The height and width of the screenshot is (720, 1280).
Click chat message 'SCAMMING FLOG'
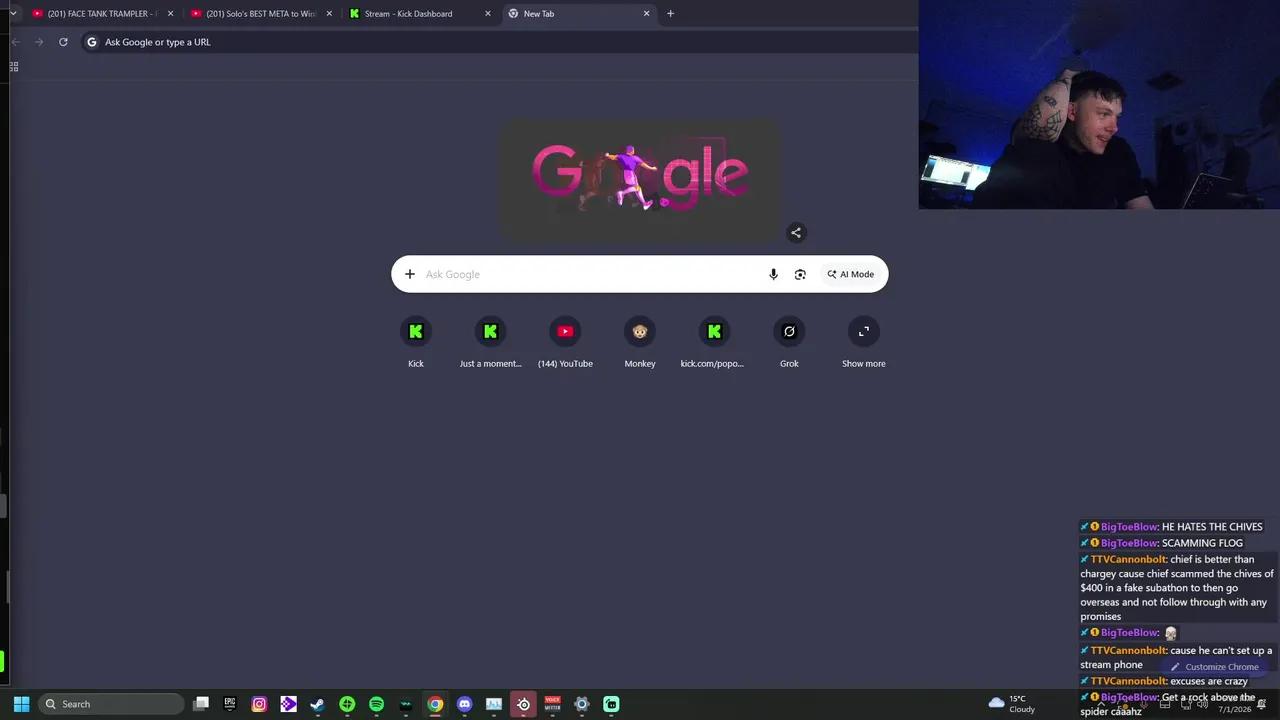pos(1202,543)
